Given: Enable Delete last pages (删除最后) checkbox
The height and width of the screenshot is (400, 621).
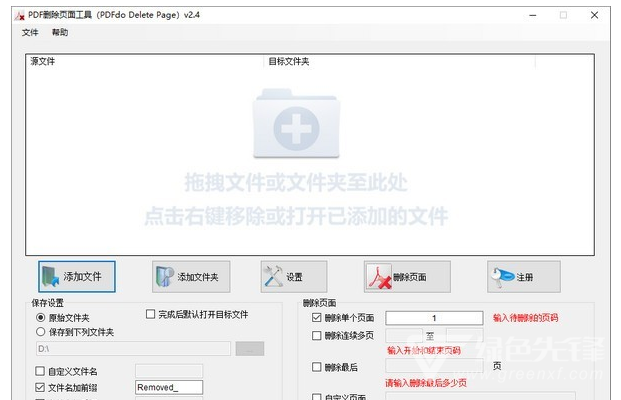Looking at the screenshot, I should click(317, 367).
